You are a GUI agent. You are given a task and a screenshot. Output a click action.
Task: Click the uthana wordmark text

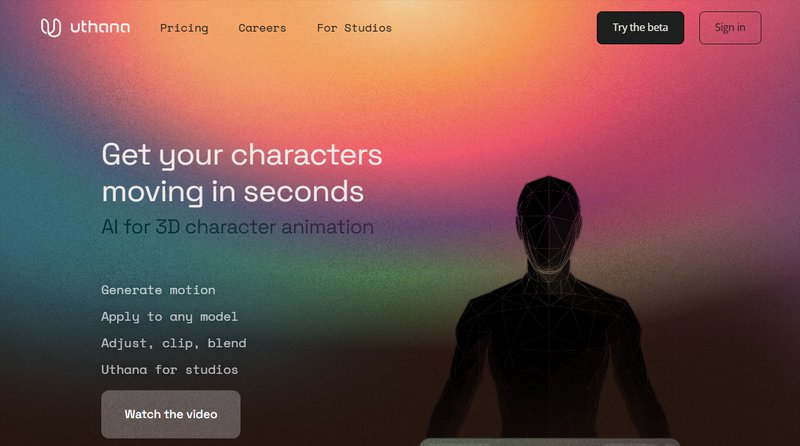pyautogui.click(x=100, y=27)
